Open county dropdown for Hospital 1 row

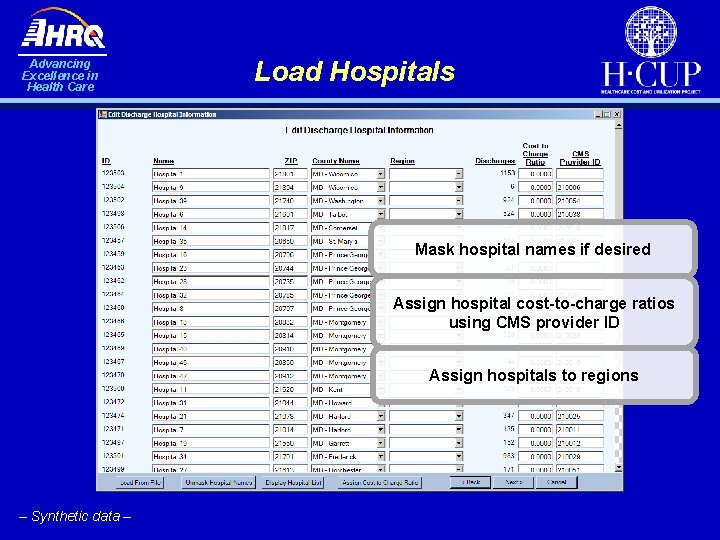[381, 174]
